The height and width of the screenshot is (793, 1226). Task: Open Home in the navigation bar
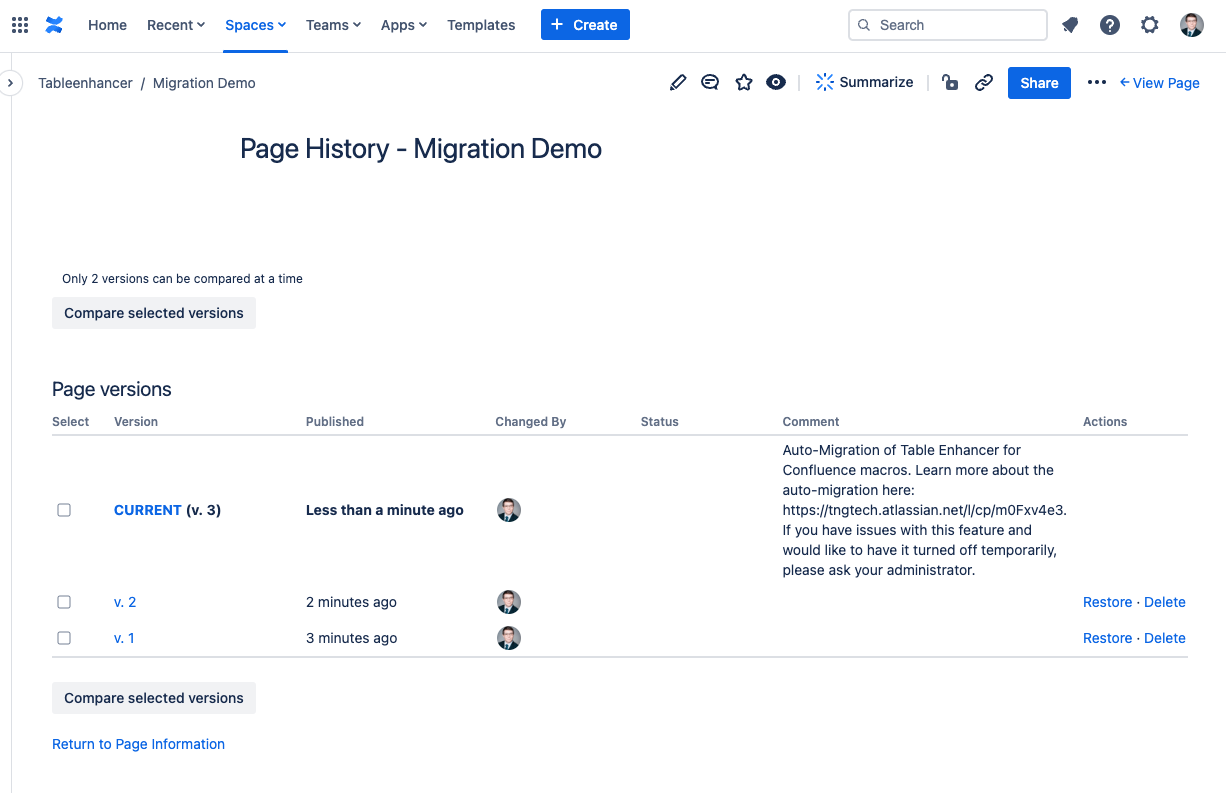(x=107, y=25)
